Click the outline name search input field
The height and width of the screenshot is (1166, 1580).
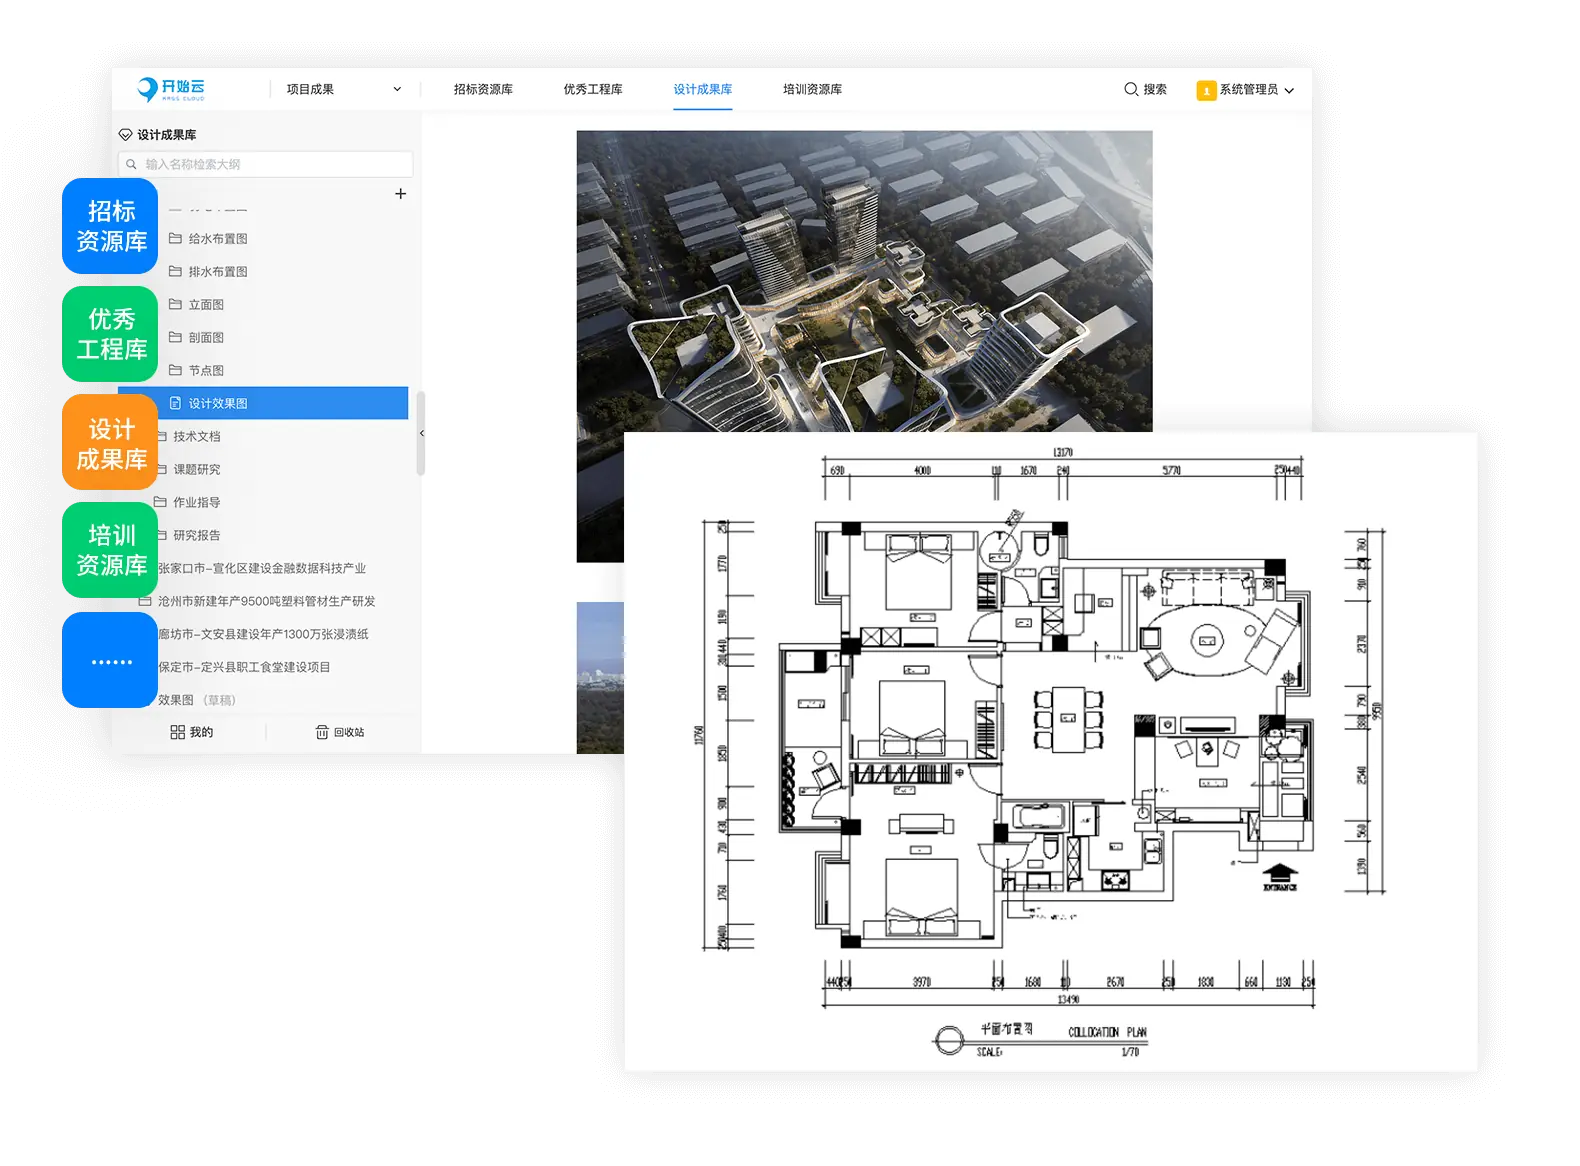(272, 164)
